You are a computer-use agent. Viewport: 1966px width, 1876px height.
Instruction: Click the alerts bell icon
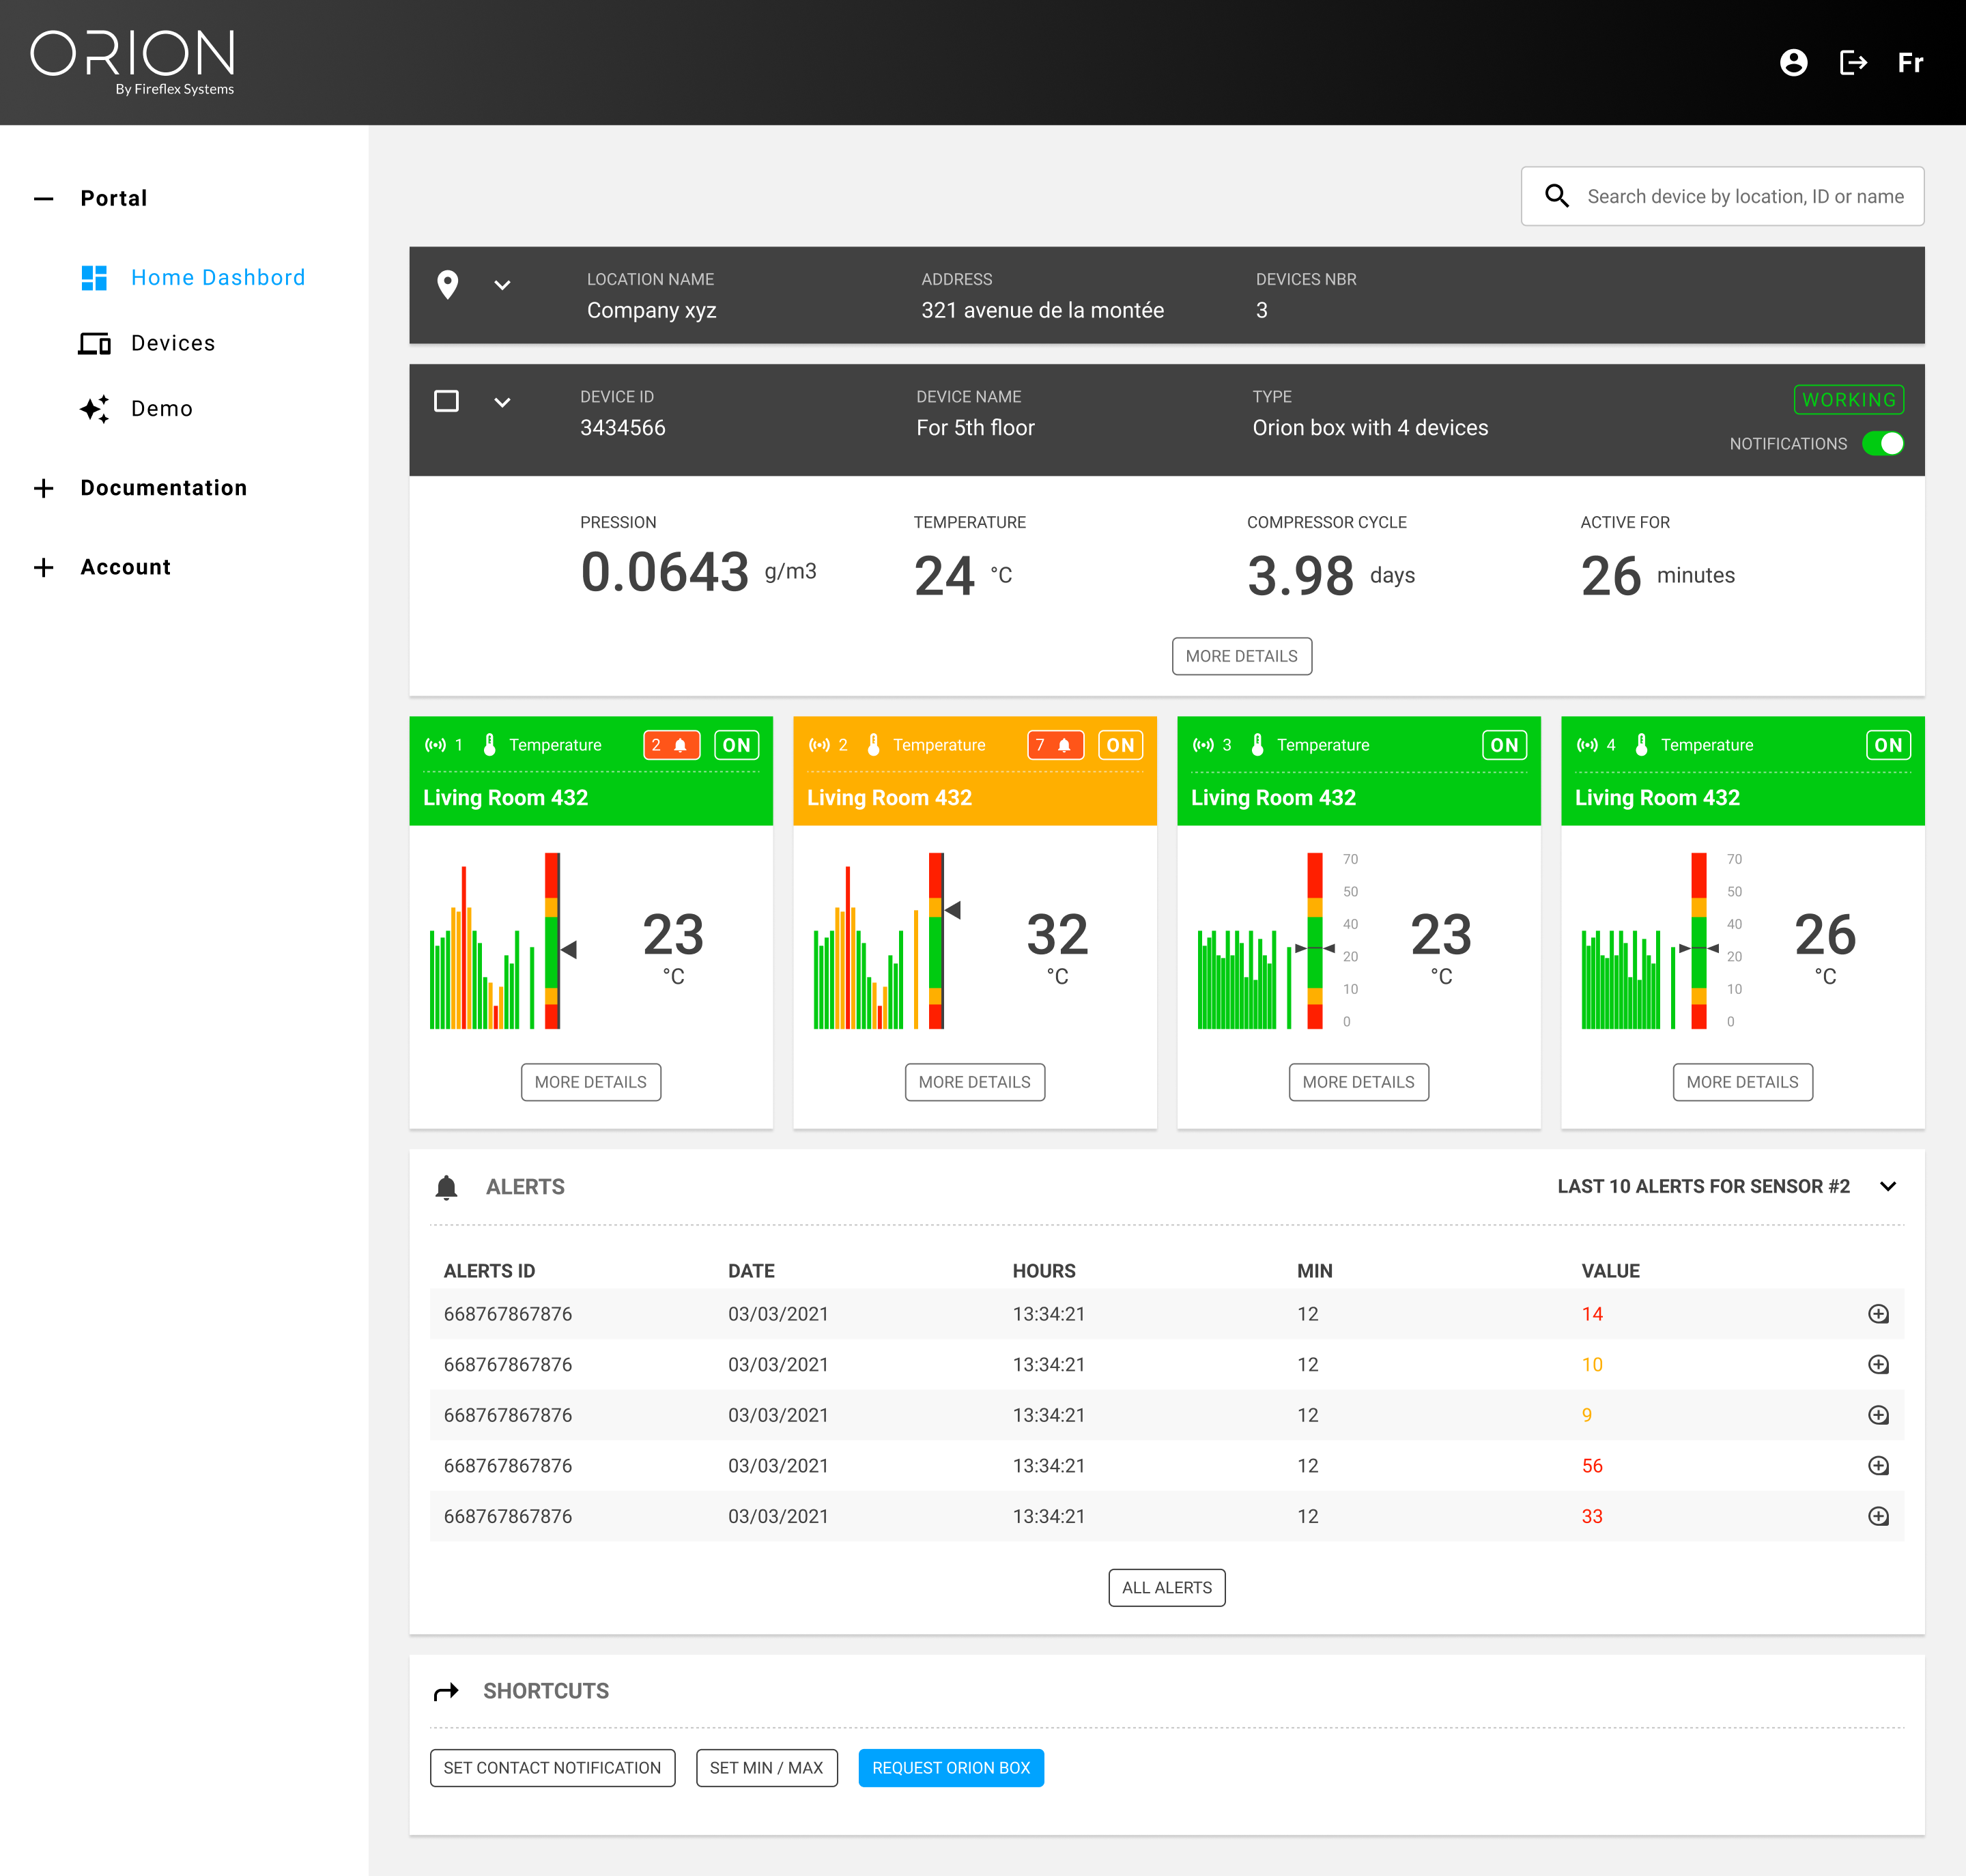point(446,1187)
